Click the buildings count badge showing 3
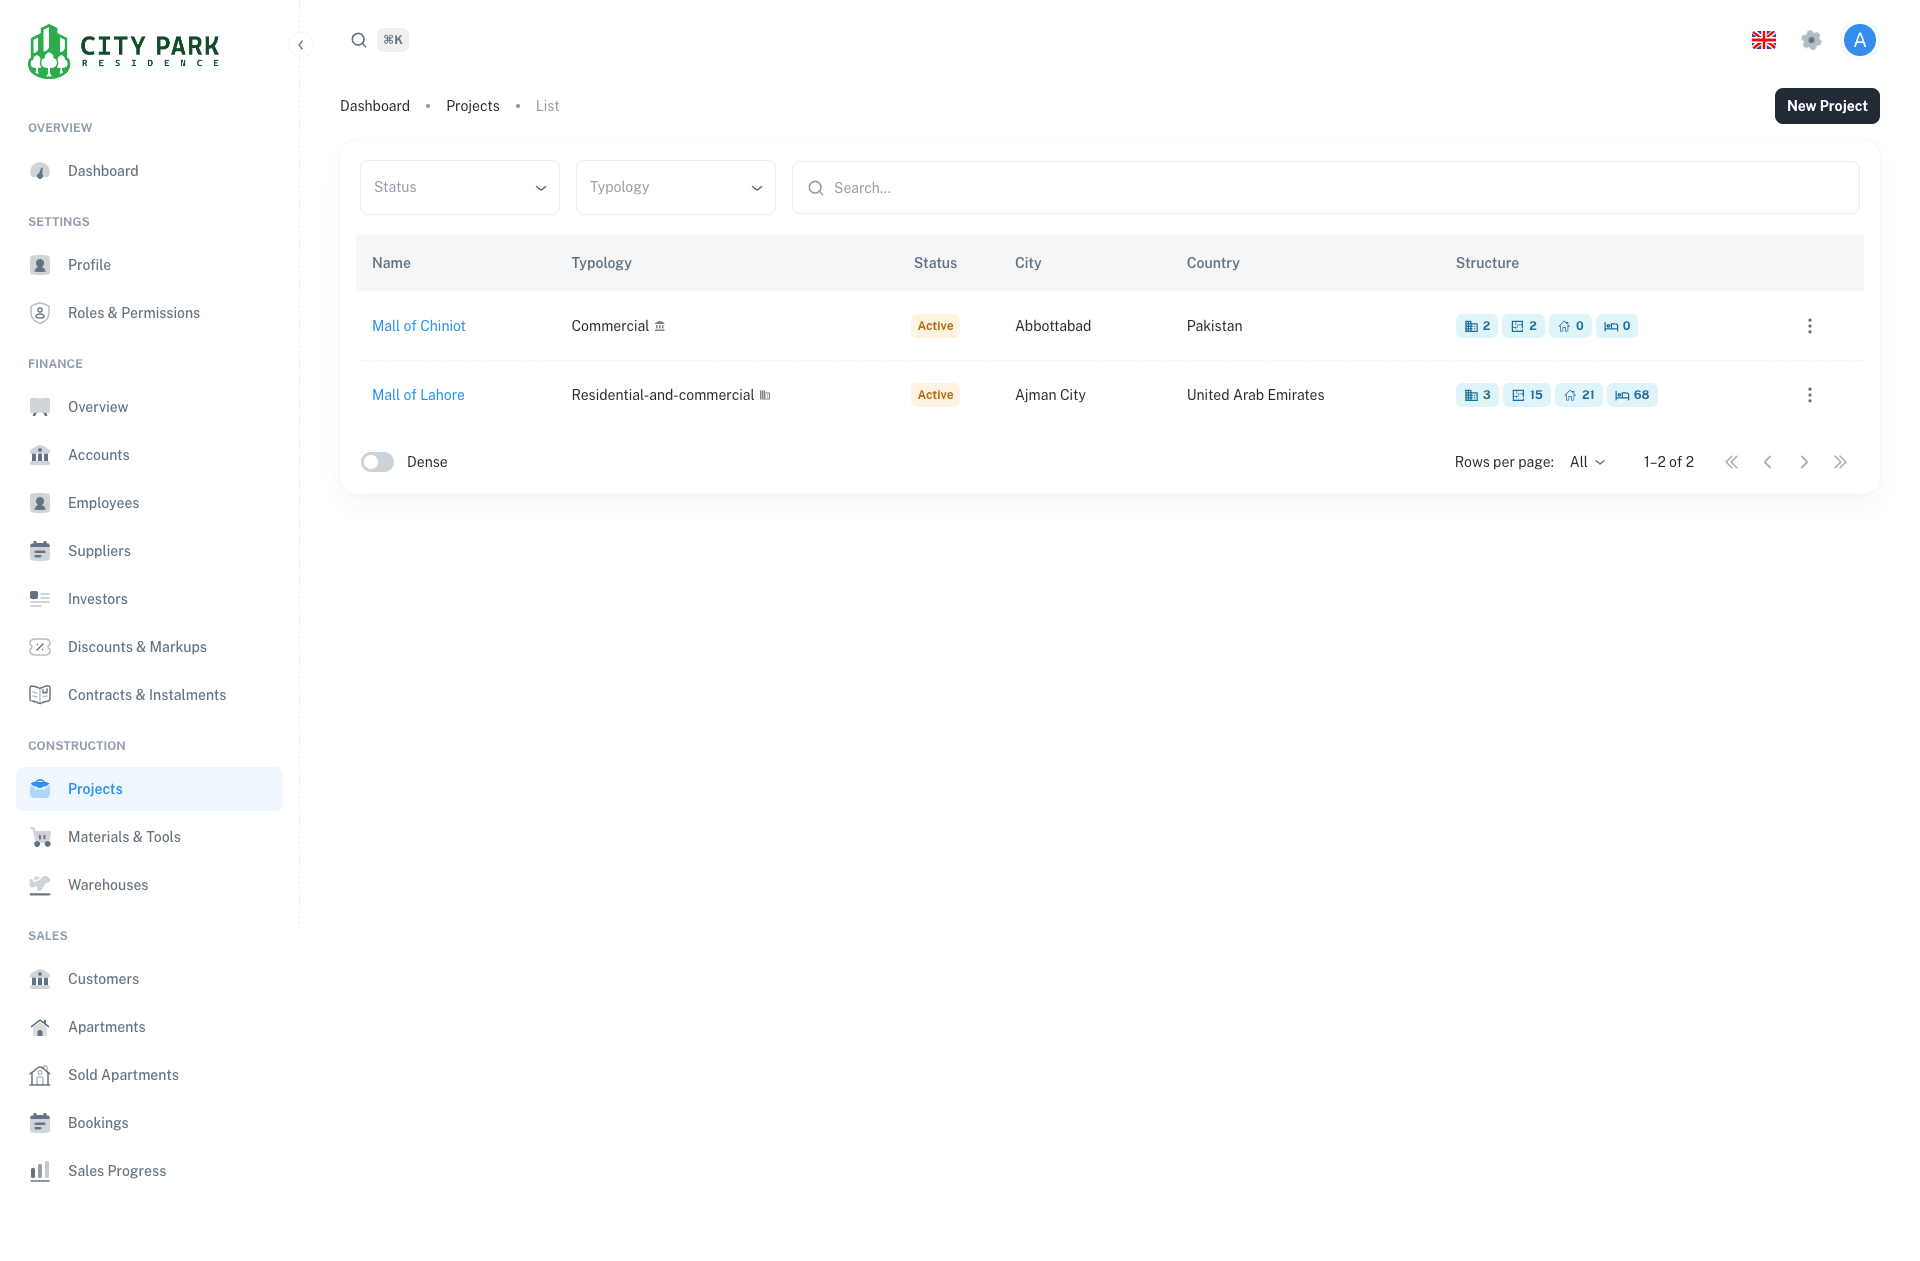The width and height of the screenshot is (1920, 1261). pos(1477,395)
